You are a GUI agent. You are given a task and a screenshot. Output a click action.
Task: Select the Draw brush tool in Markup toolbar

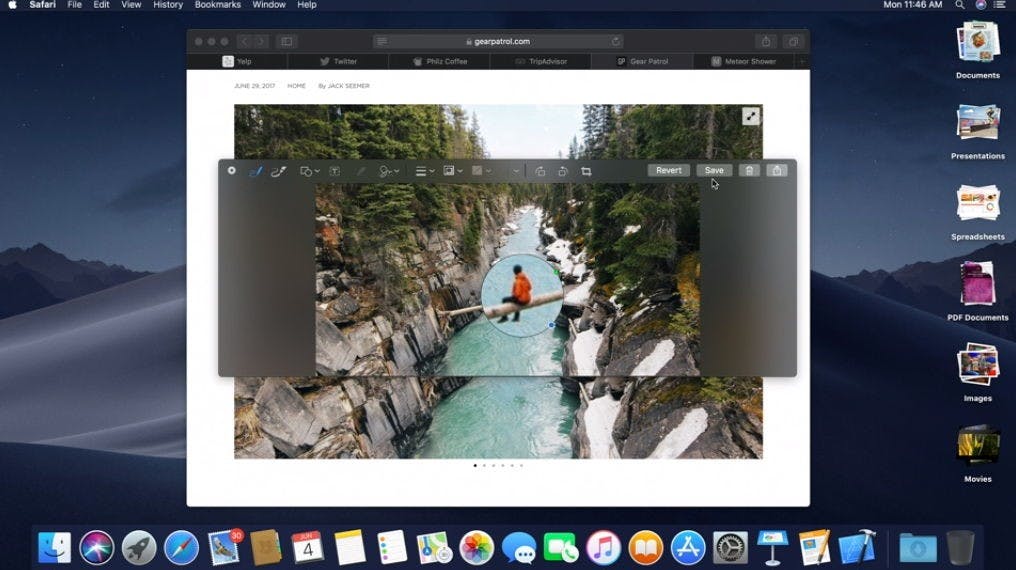pos(279,171)
